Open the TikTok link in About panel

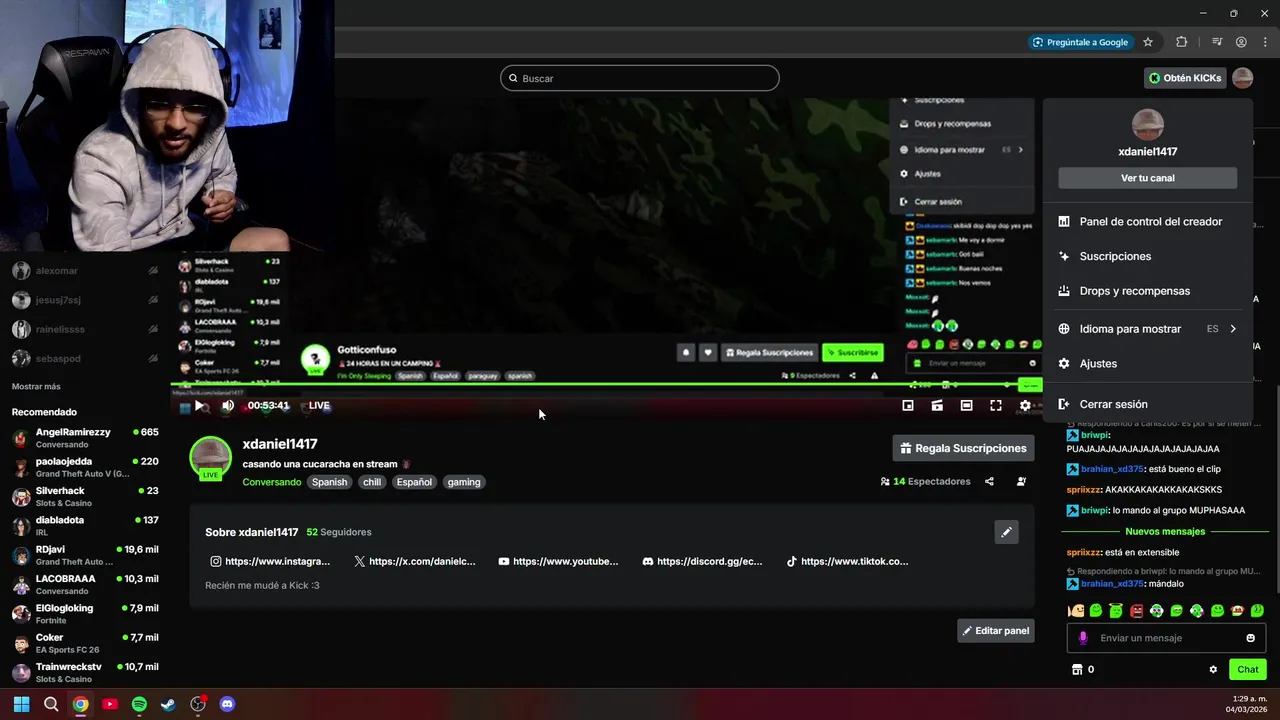[x=847, y=561]
